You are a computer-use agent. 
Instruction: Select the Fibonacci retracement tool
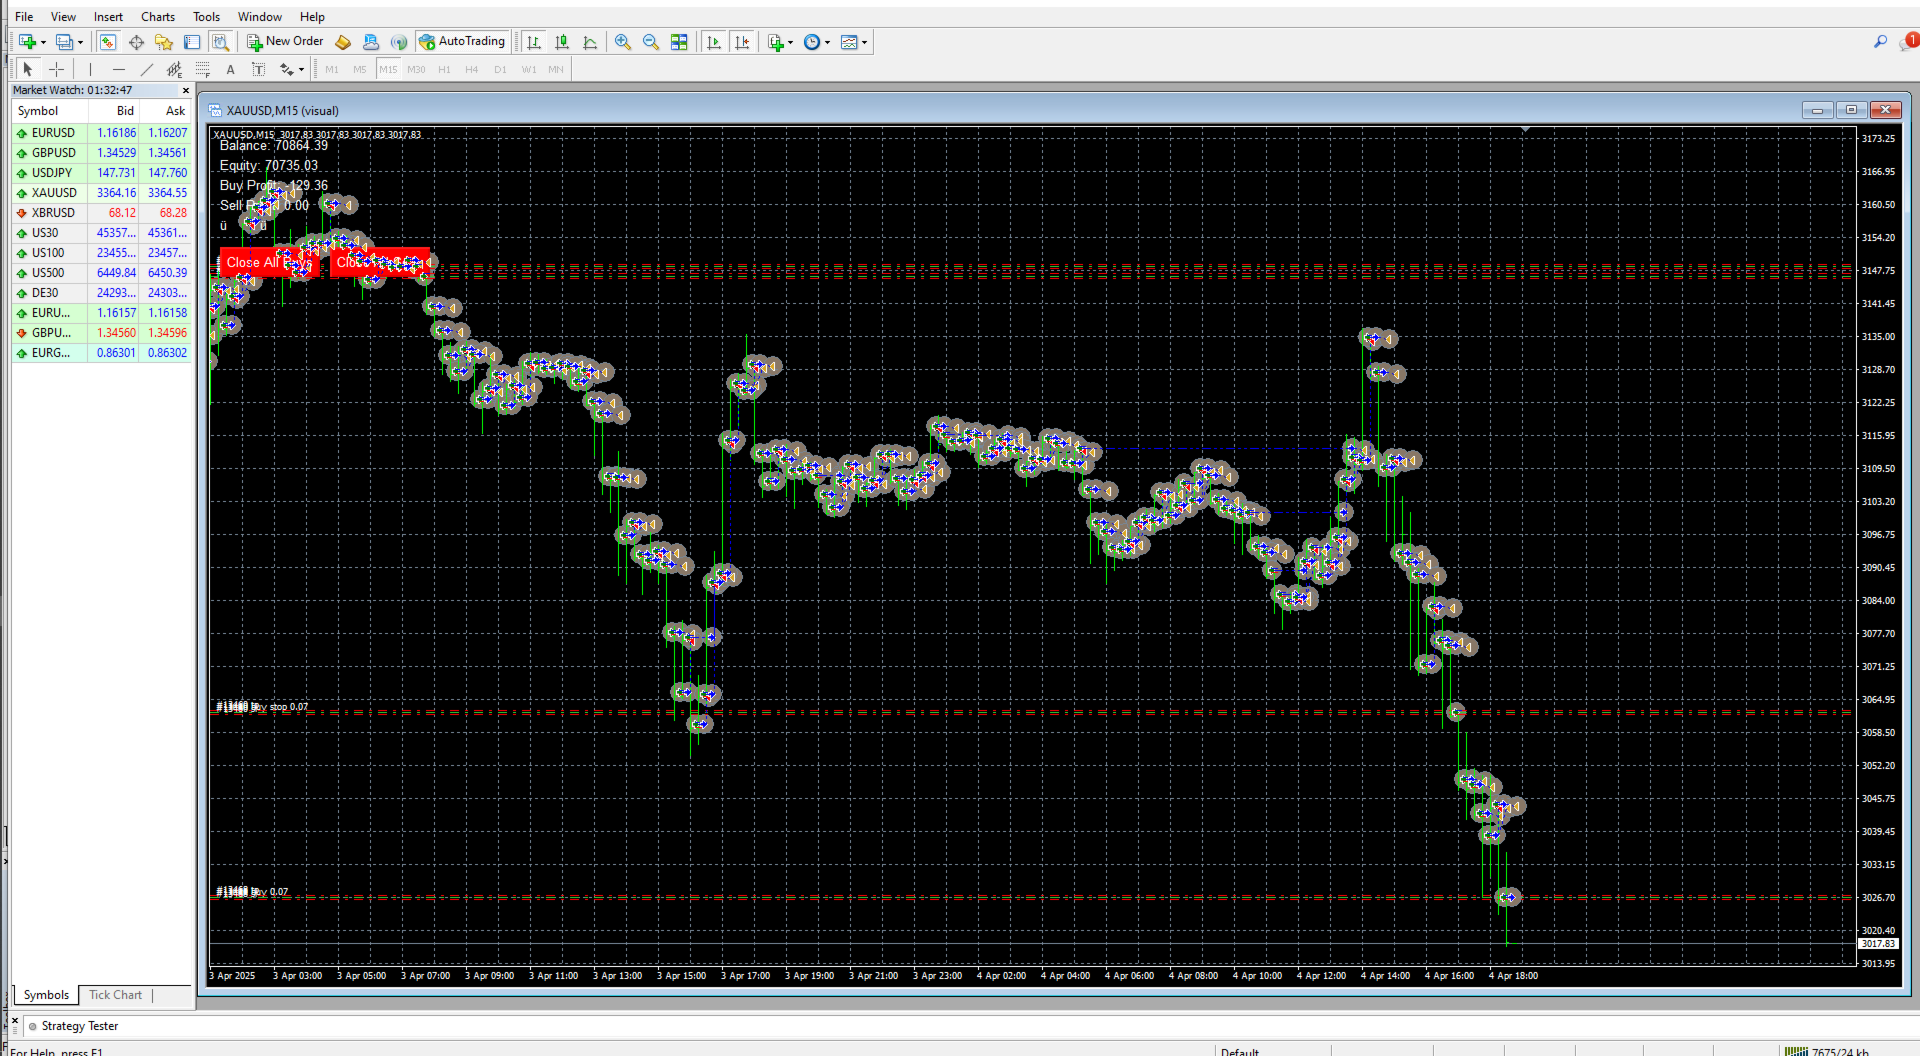pyautogui.click(x=202, y=69)
